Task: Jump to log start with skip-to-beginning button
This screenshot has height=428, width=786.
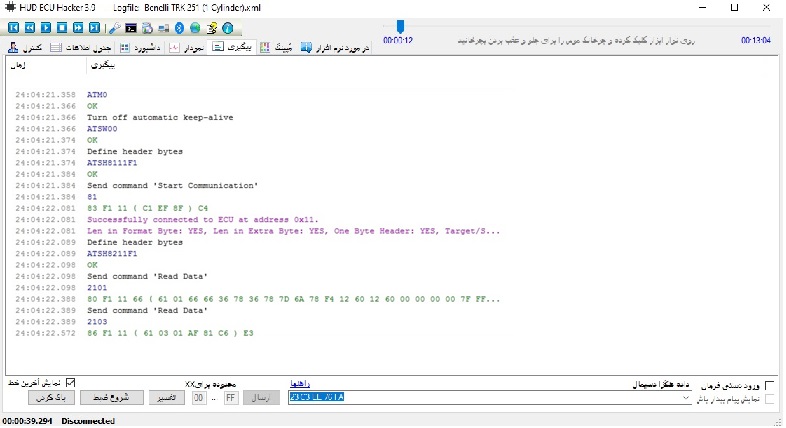Action: tap(14, 28)
